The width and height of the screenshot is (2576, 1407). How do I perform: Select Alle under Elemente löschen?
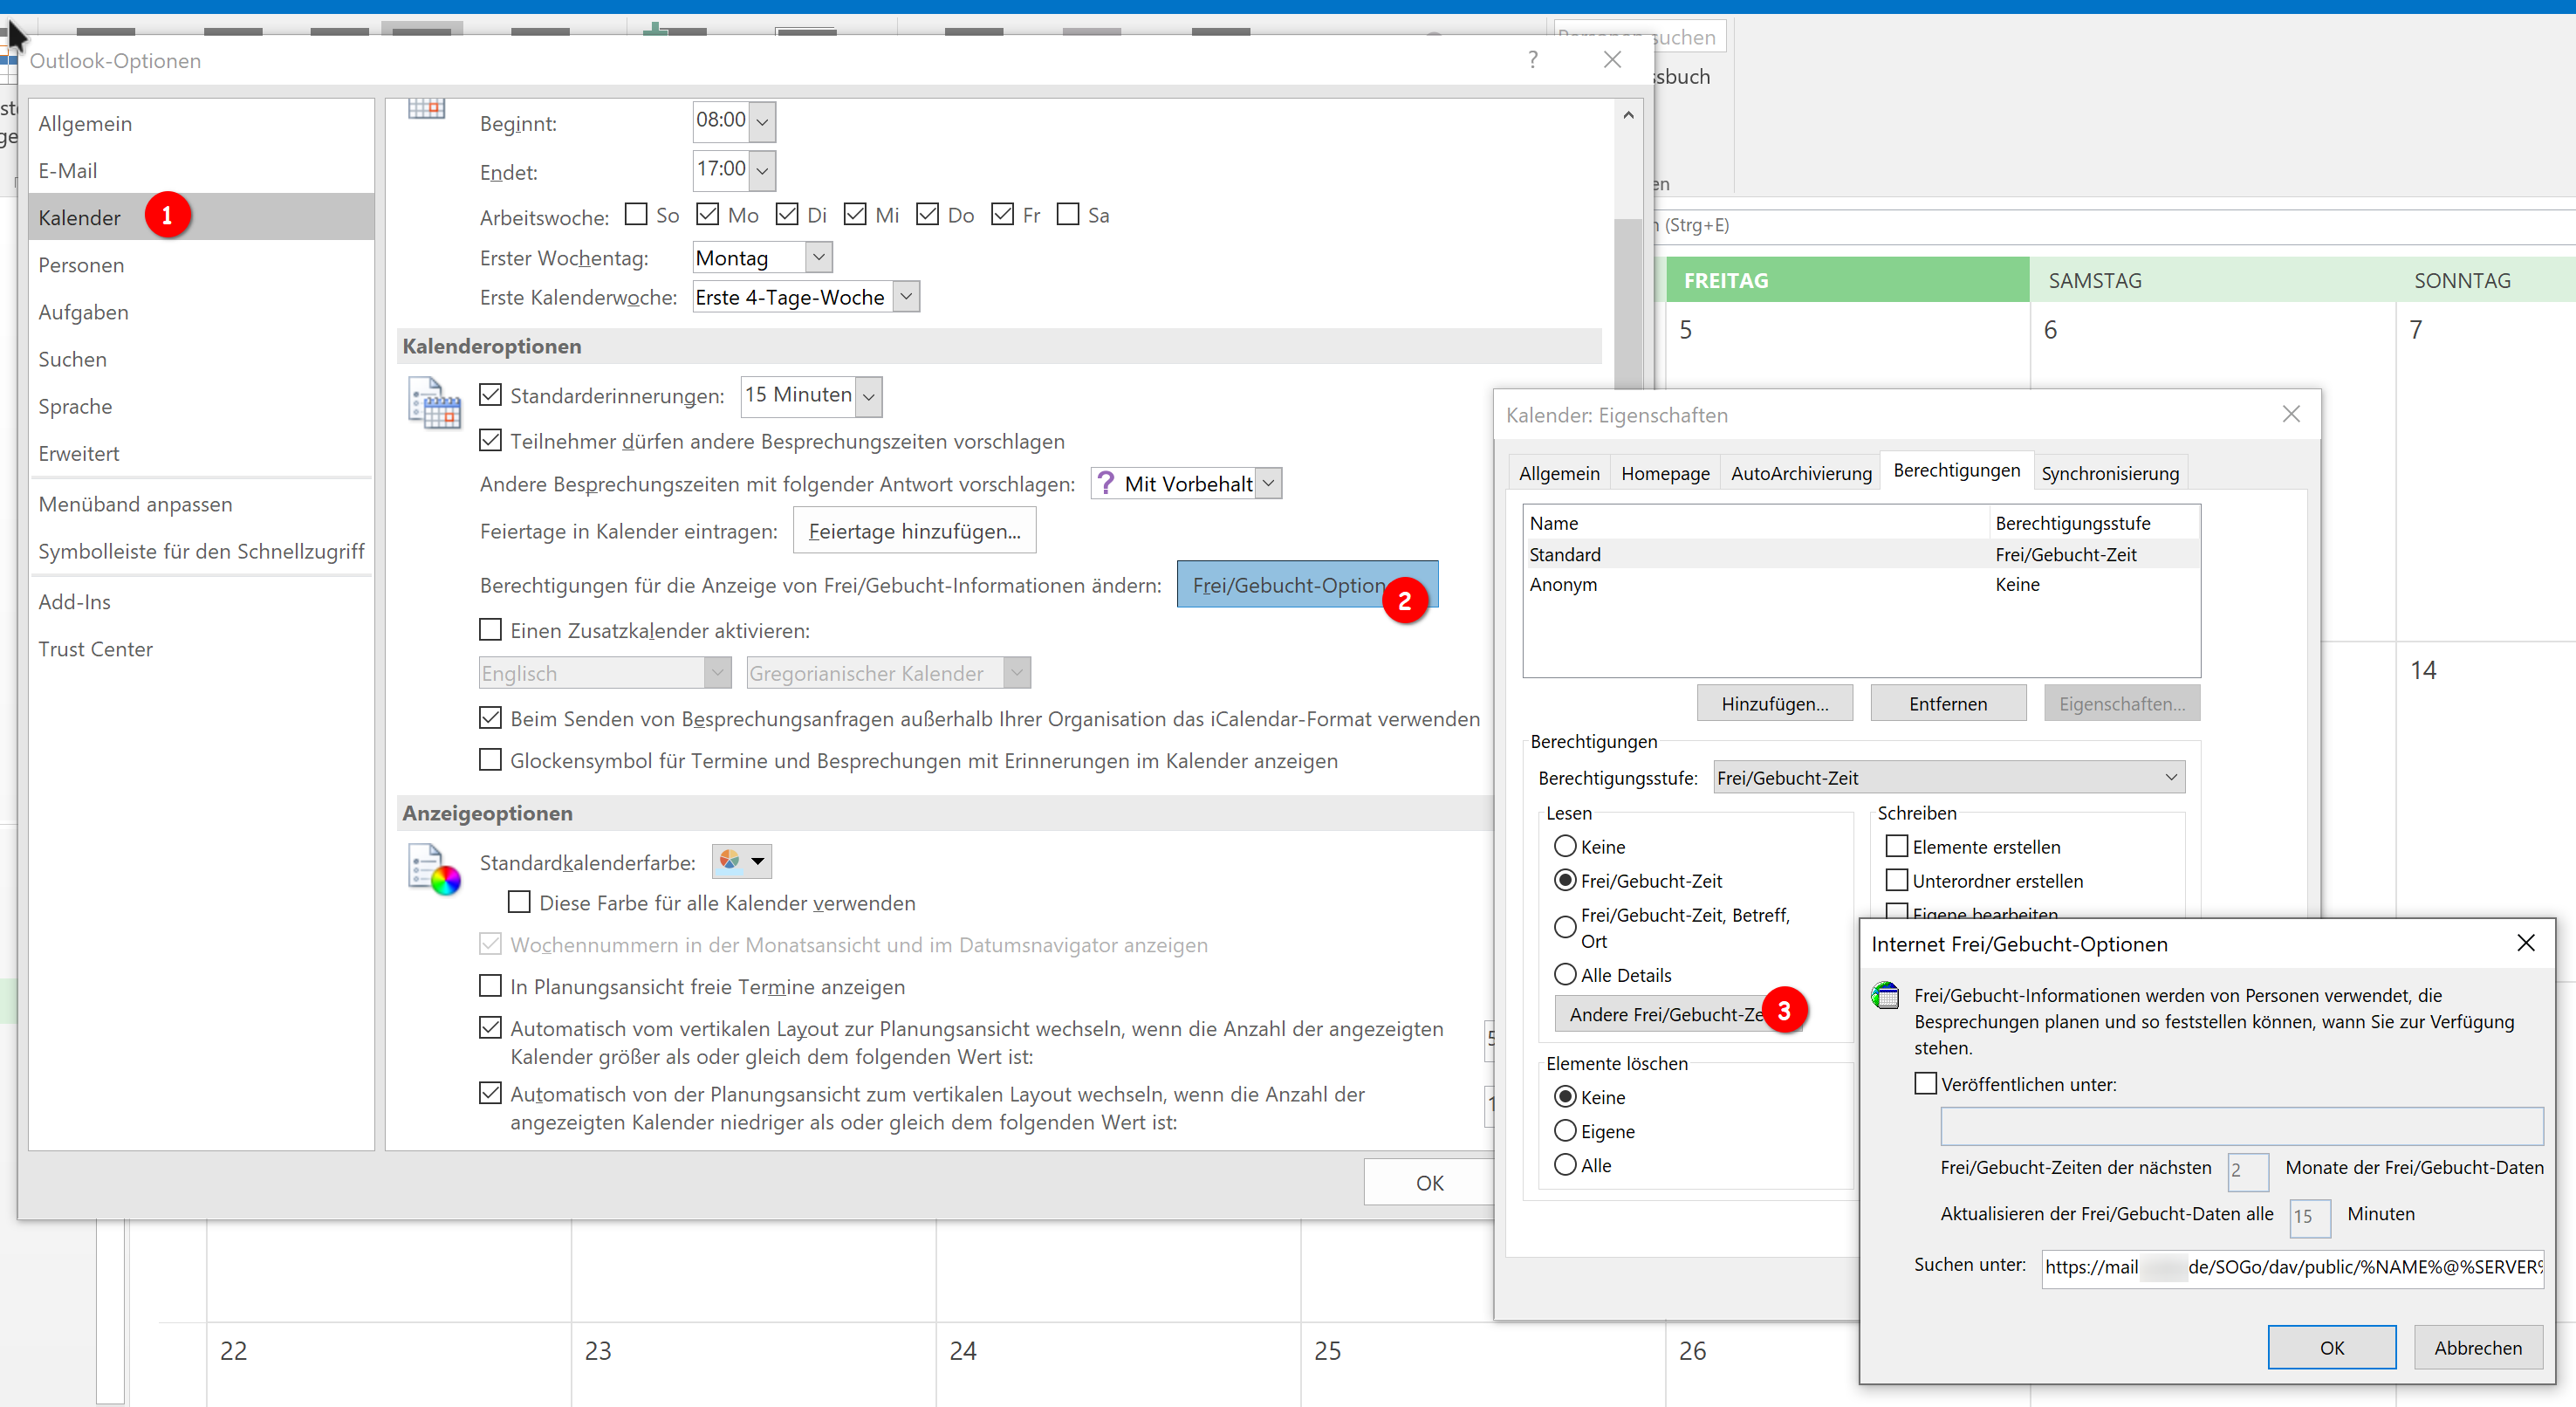point(1565,1164)
